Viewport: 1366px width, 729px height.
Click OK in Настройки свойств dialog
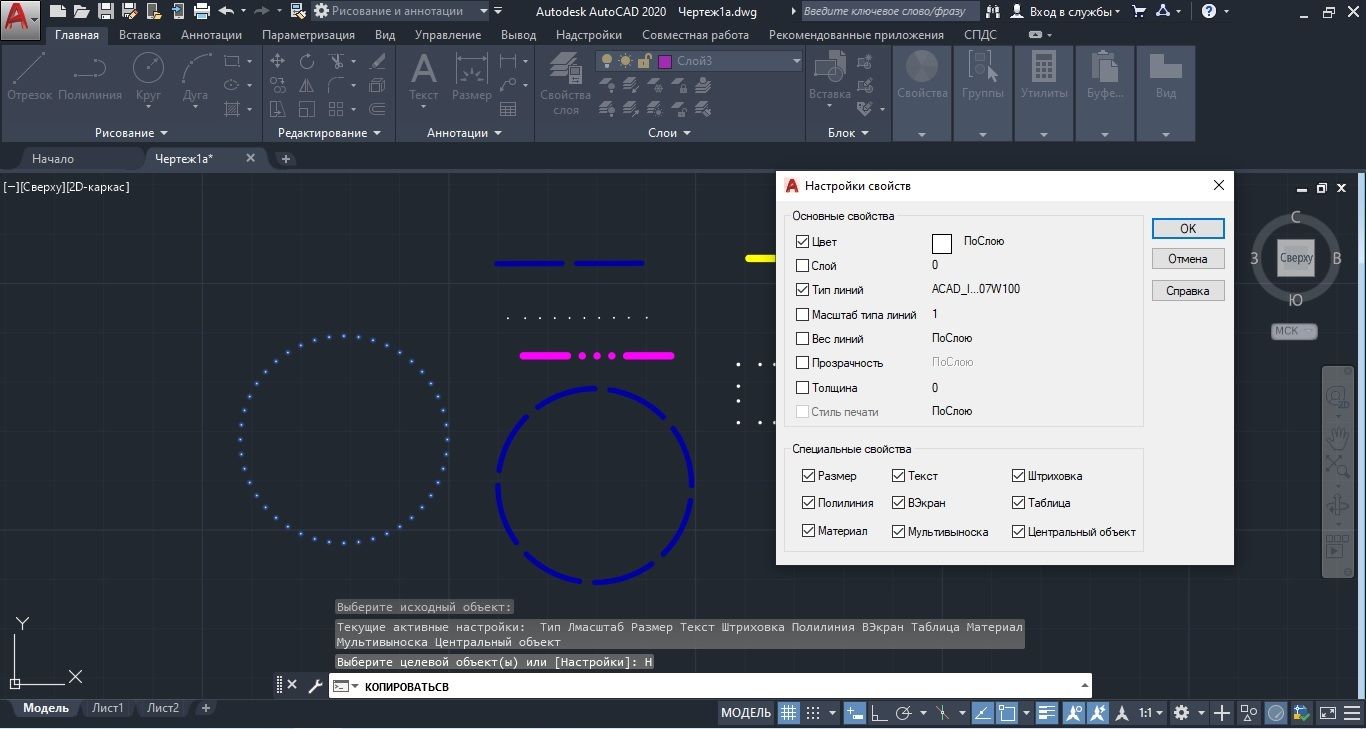click(x=1188, y=228)
